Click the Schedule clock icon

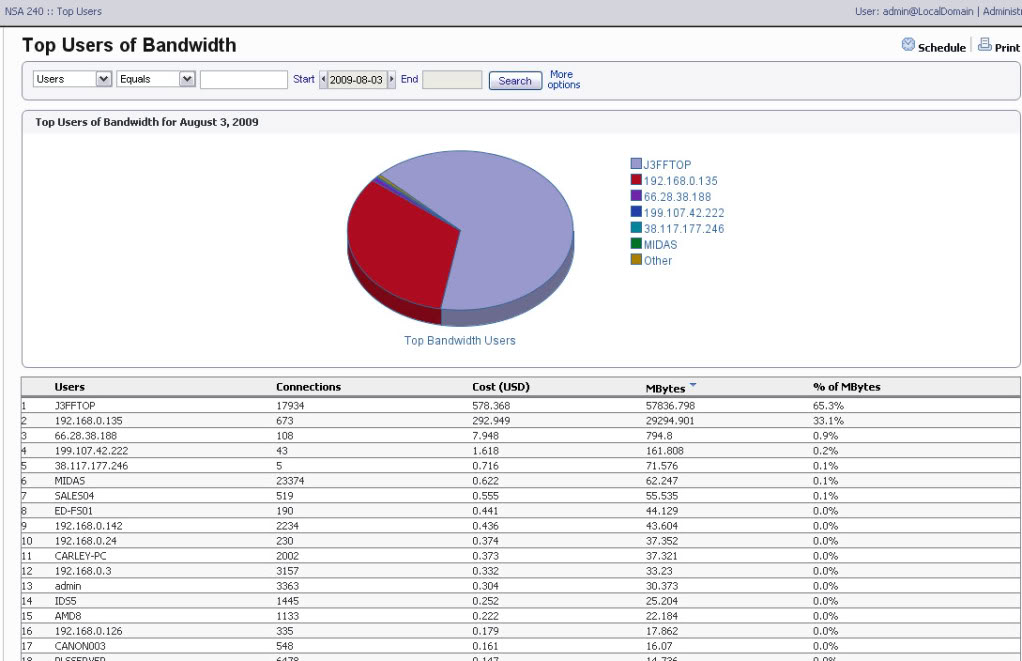point(909,45)
